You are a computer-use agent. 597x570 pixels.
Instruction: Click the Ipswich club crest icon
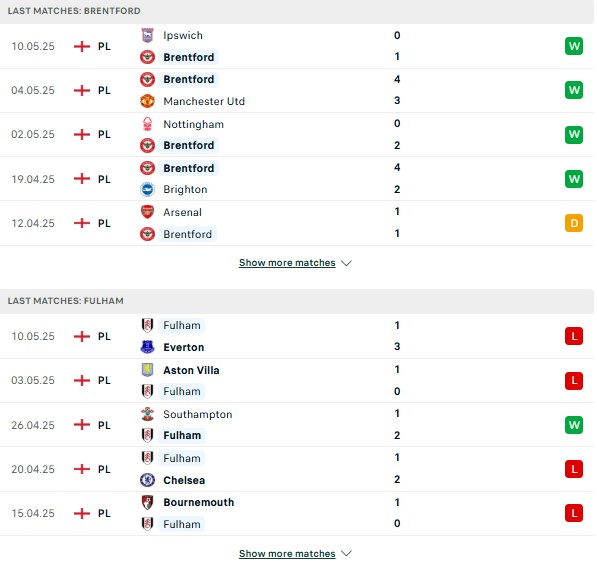click(x=147, y=35)
